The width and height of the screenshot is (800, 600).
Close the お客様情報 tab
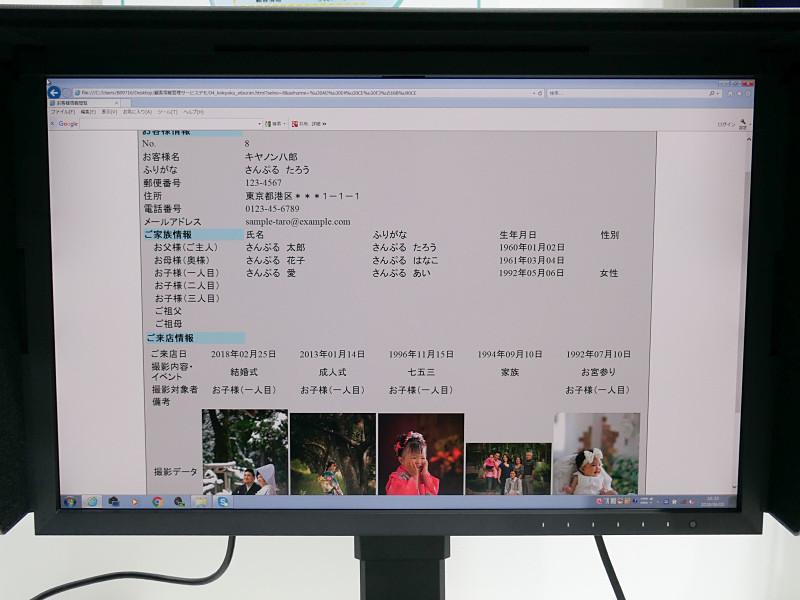tap(116, 103)
